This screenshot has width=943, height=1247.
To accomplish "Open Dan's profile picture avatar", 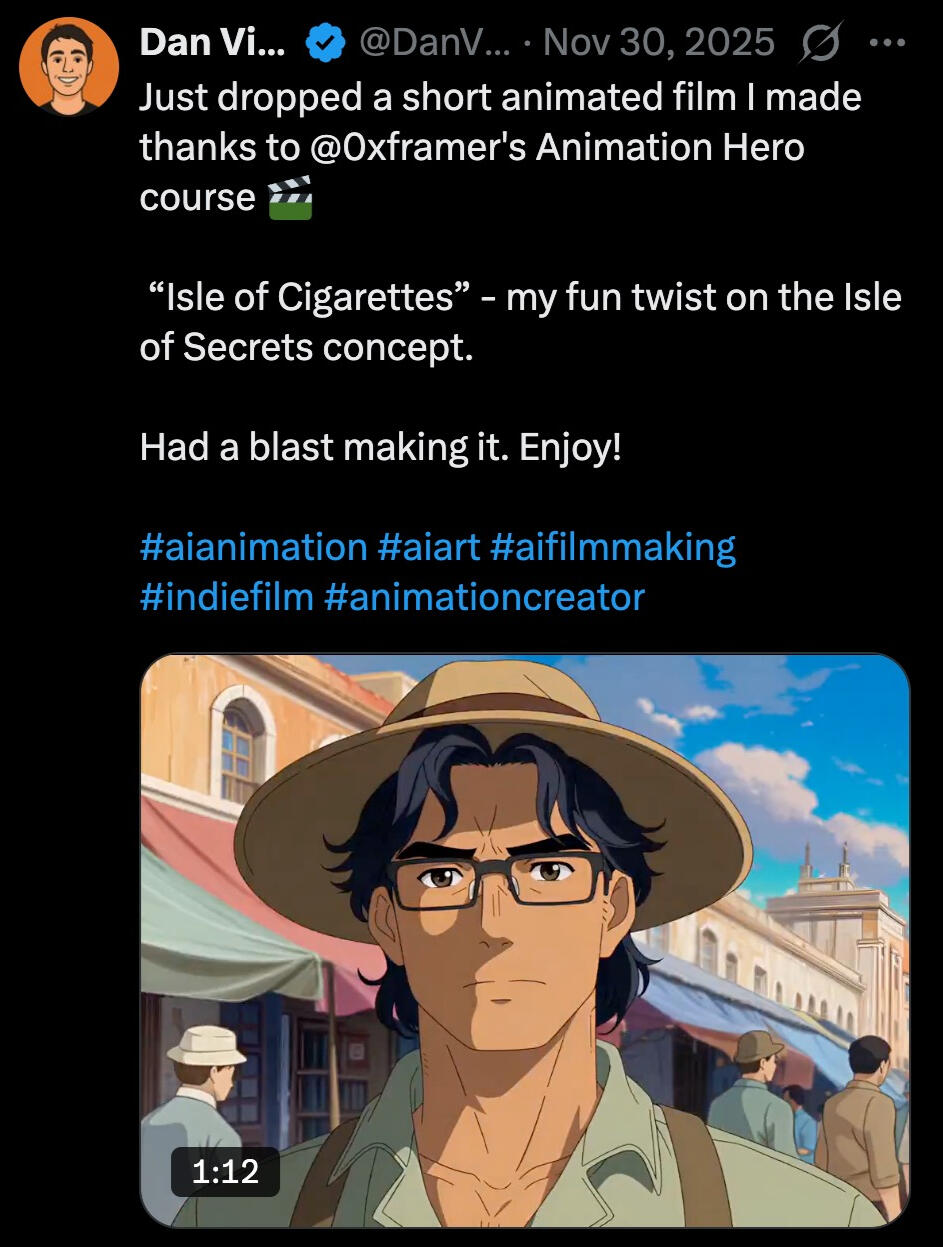I will point(68,66).
